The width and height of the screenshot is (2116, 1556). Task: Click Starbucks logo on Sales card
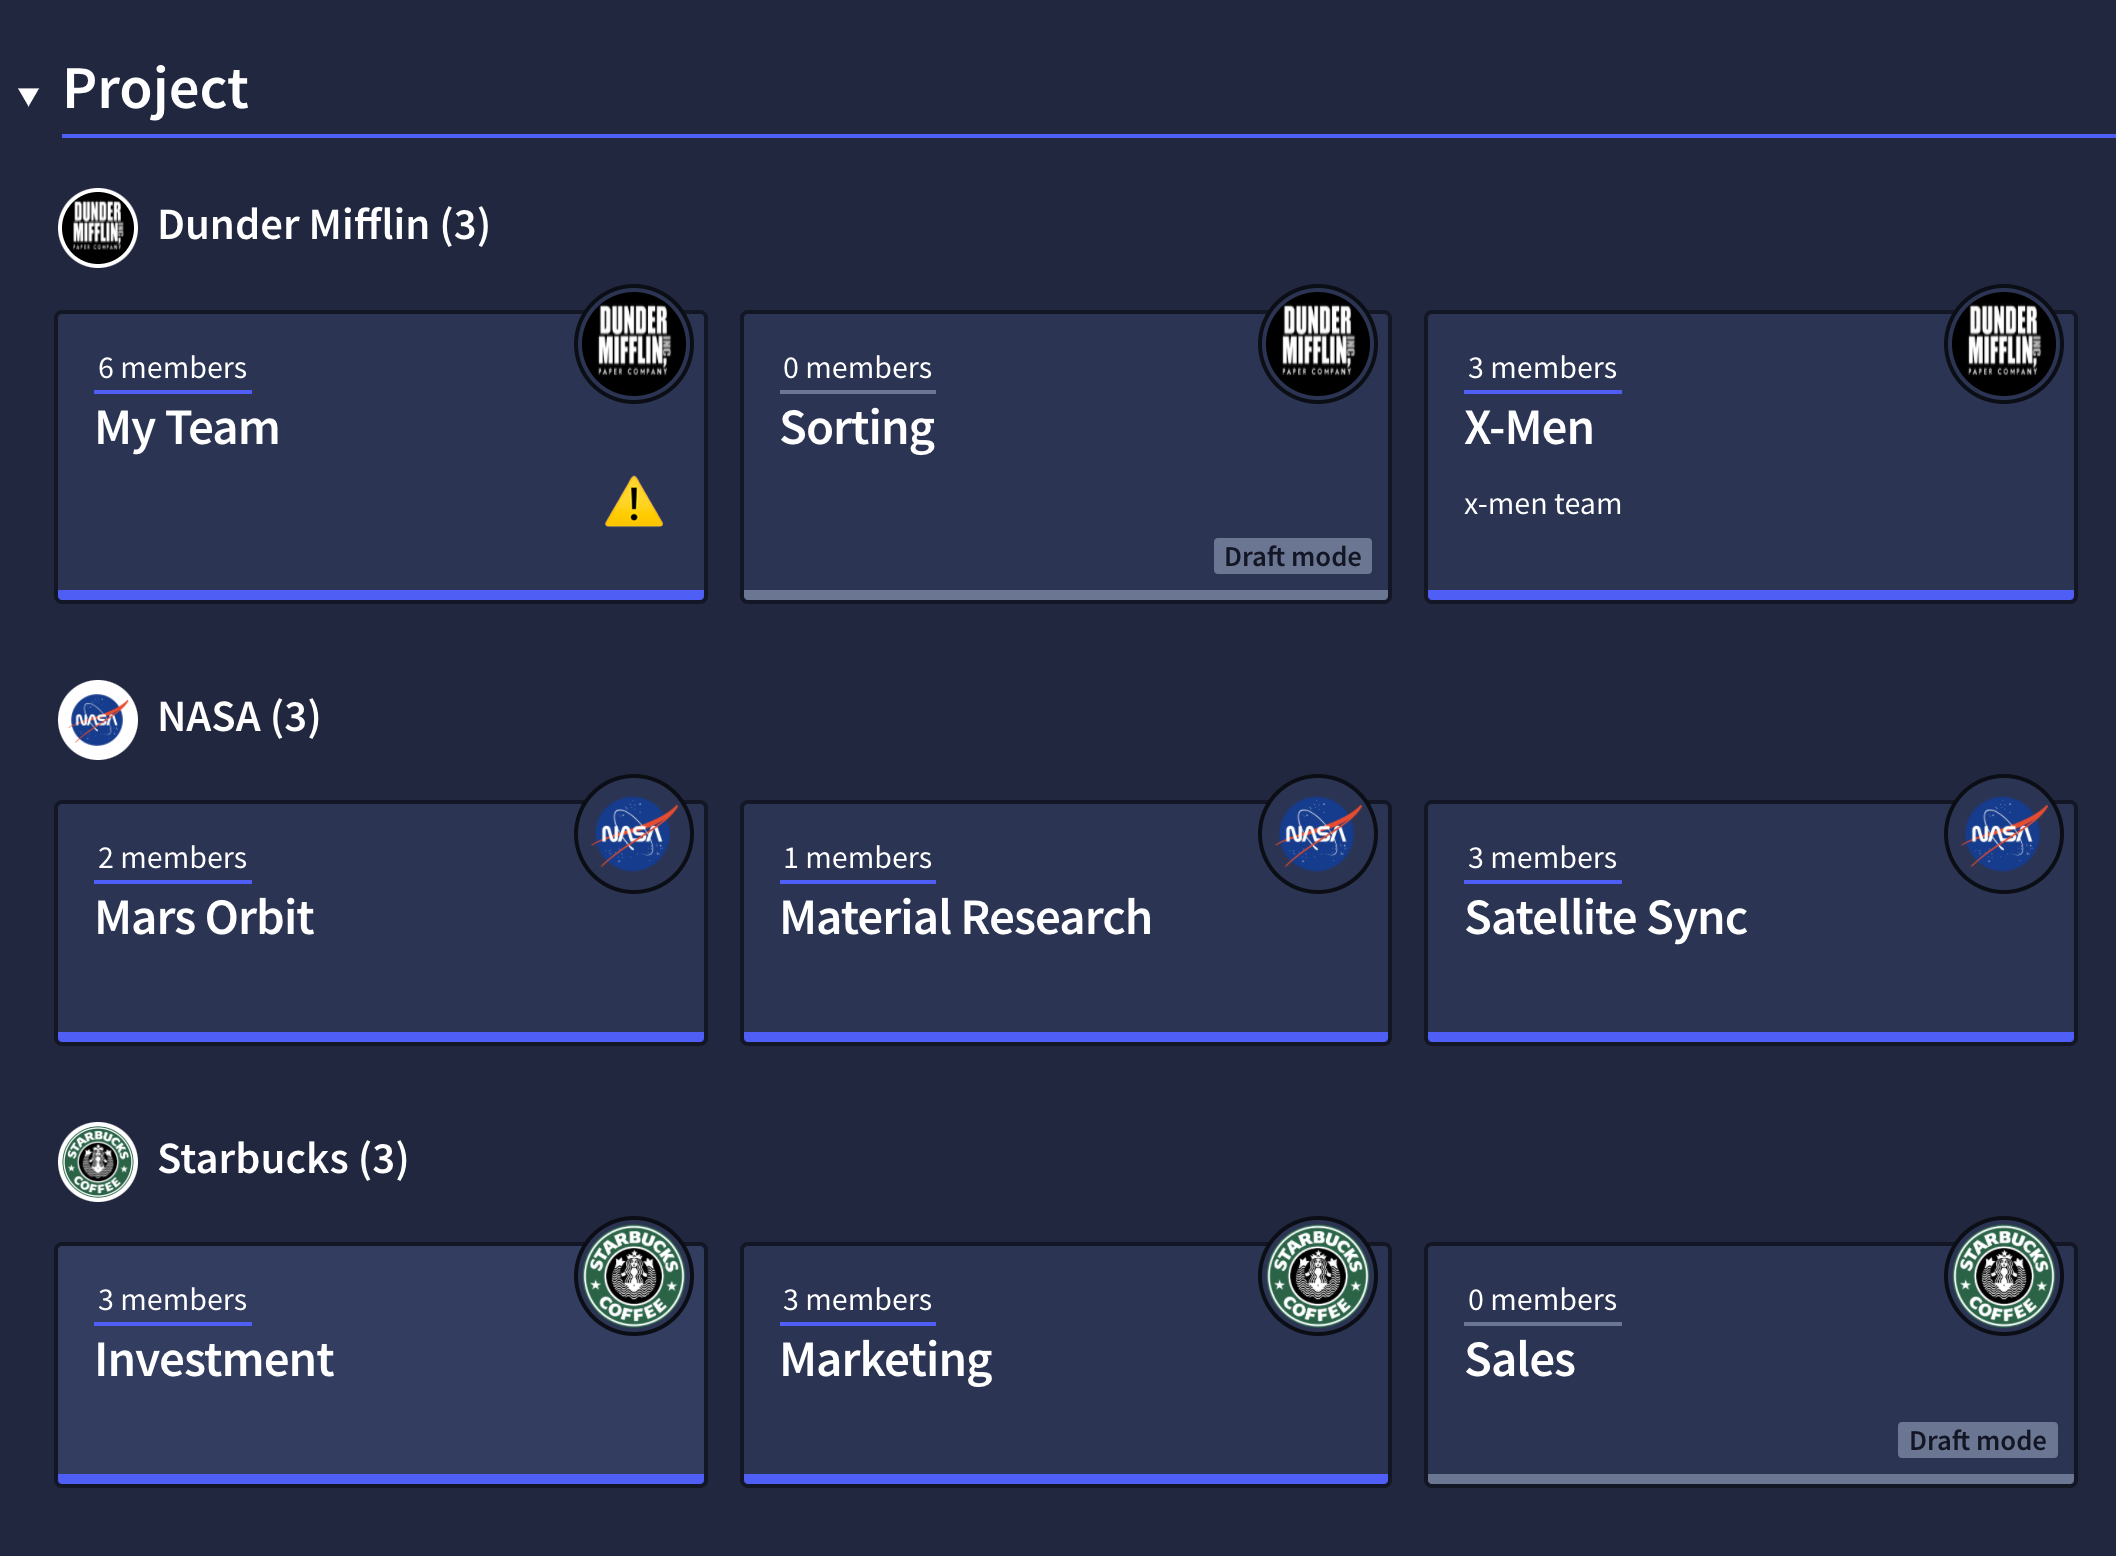click(2002, 1276)
